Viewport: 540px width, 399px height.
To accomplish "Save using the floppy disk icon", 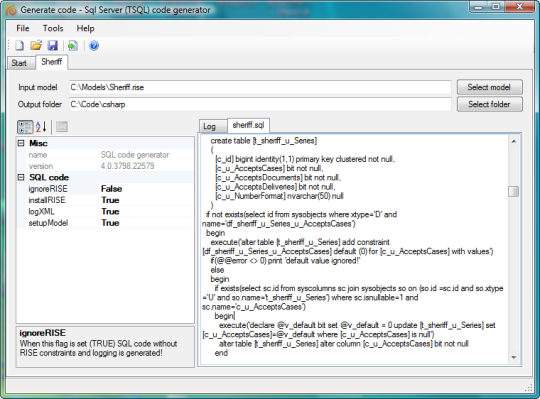I will 52,45.
